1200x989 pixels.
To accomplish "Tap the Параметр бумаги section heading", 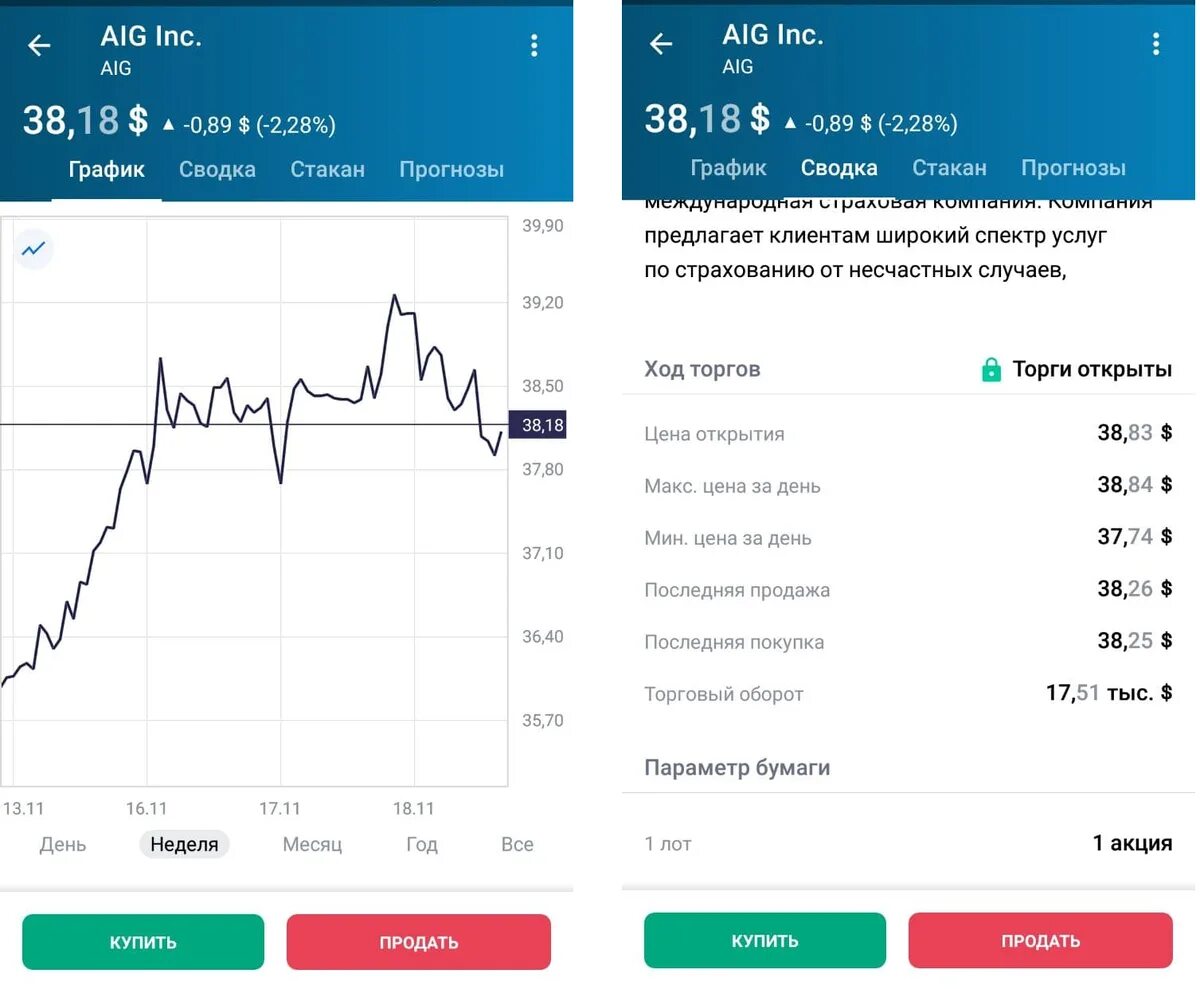I will coord(737,768).
